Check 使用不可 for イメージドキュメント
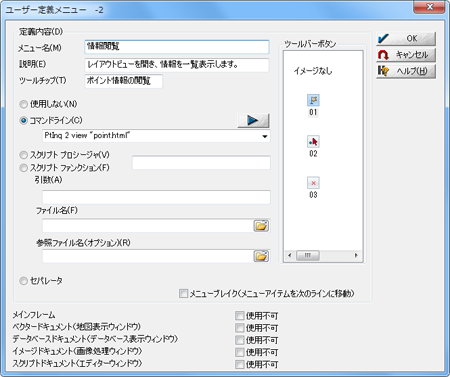450x377 pixels. click(239, 352)
